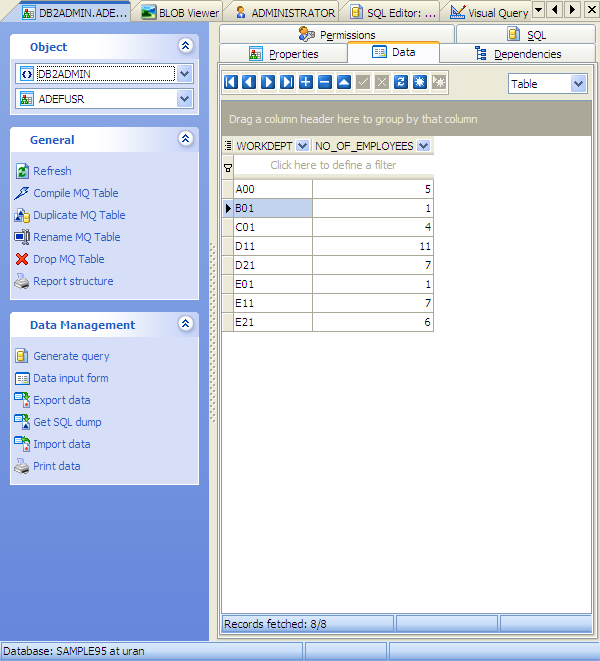The width and height of the screenshot is (600, 661).
Task: Click Data input form icon
Action: pos(22,378)
